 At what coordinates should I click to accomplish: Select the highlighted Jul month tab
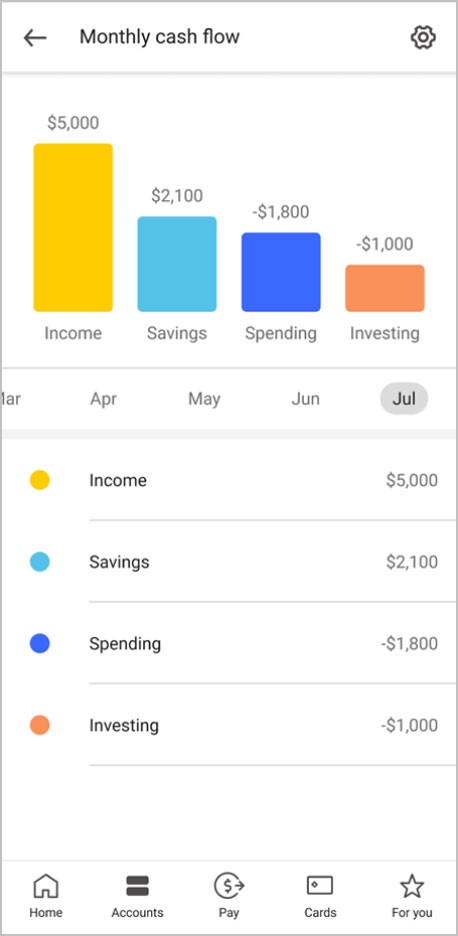click(404, 399)
